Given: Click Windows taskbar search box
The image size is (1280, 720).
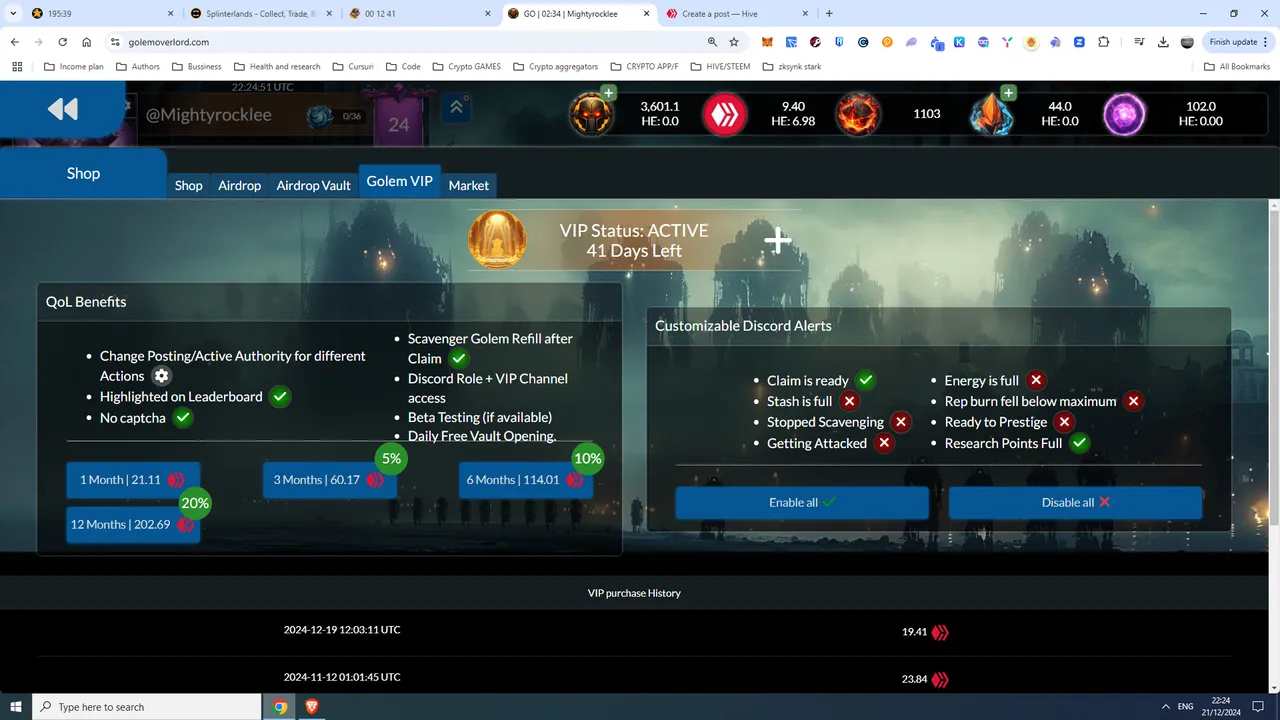Looking at the screenshot, I should point(147,707).
